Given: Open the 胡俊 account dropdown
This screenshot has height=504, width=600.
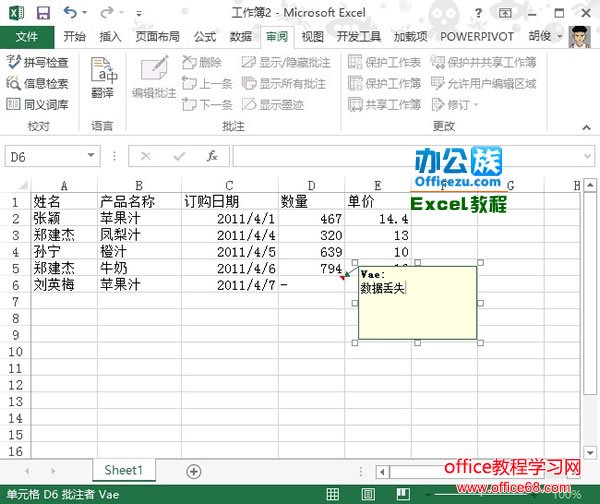Looking at the screenshot, I should point(546,36).
